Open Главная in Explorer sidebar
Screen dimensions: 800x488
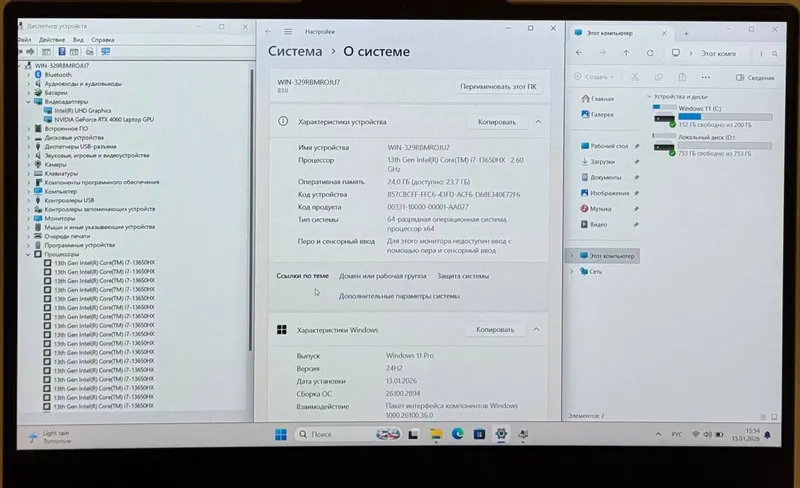coord(597,99)
